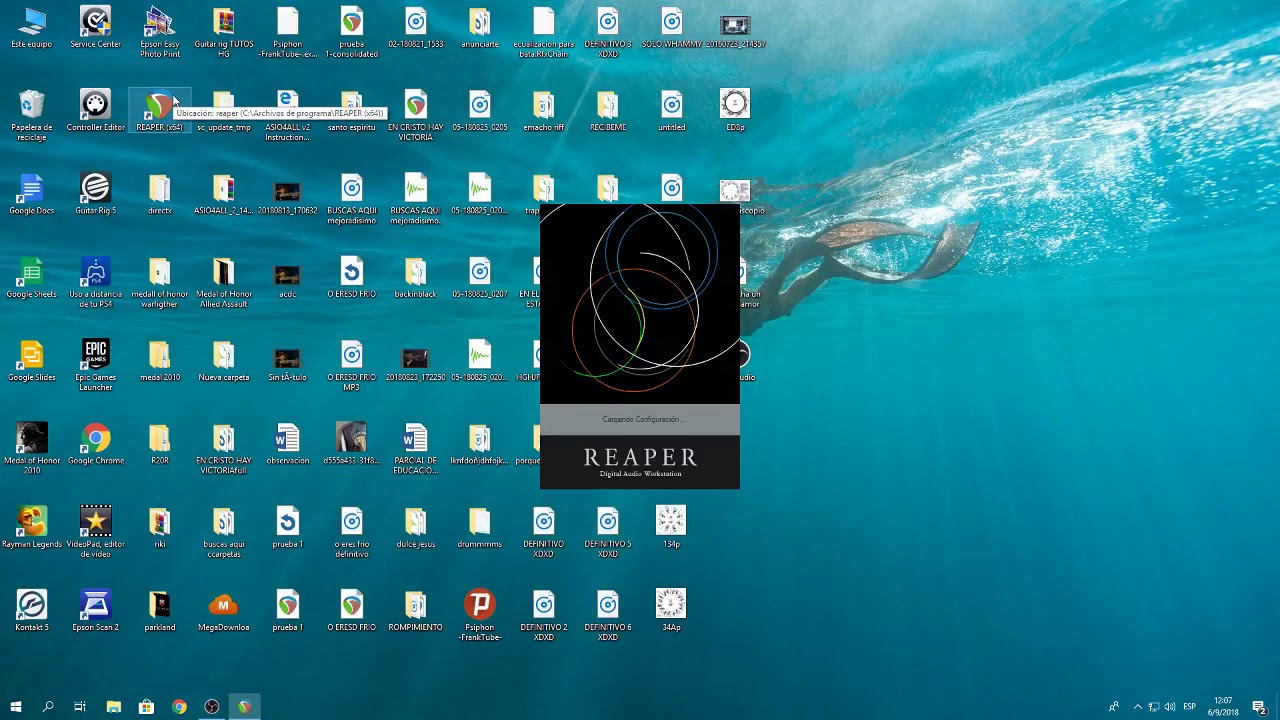This screenshot has width=1280, height=720.
Task: Launch Epic Games Launcher
Action: [x=96, y=366]
